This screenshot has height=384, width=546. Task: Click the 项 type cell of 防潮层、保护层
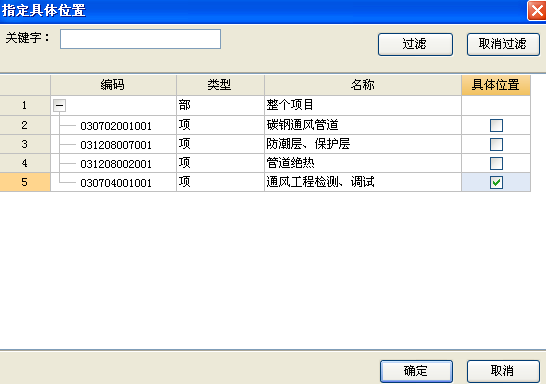(220, 144)
